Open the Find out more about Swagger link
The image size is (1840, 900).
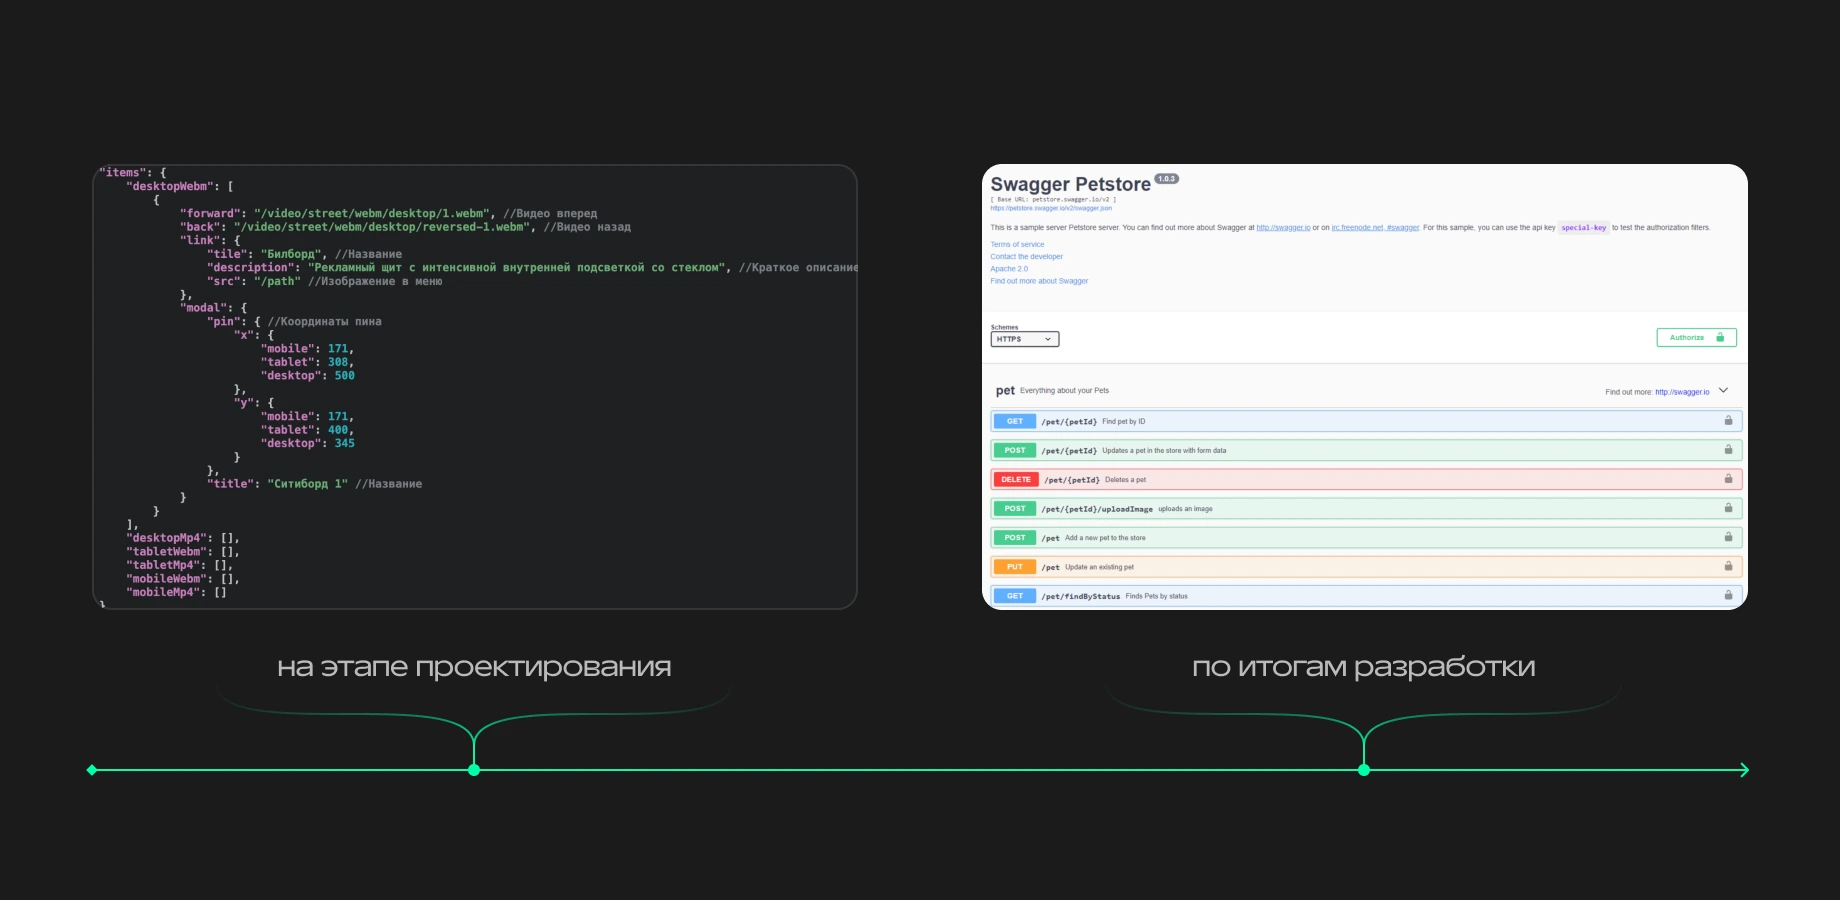click(1039, 281)
